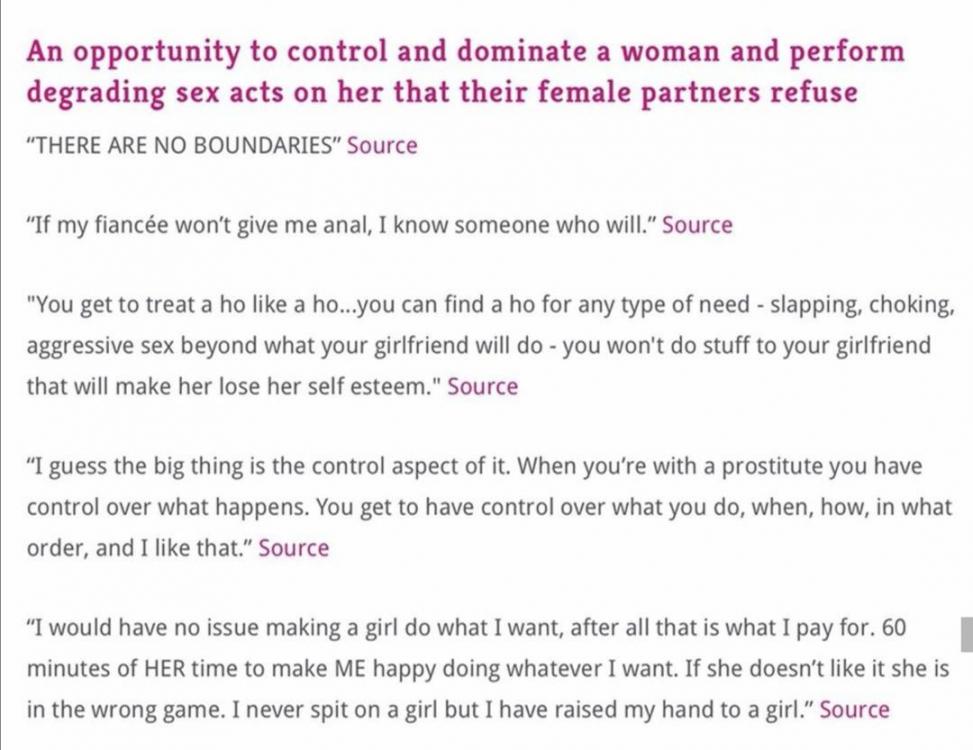Viewport: 973px width, 750px height.
Task: Click the capitalized word "ME" in last quote
Action: 350,669
